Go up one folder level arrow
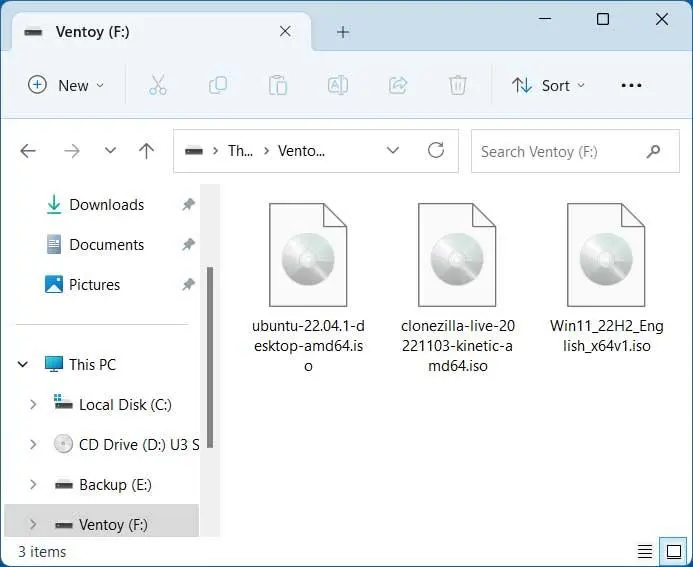The image size is (693, 567). pos(146,151)
